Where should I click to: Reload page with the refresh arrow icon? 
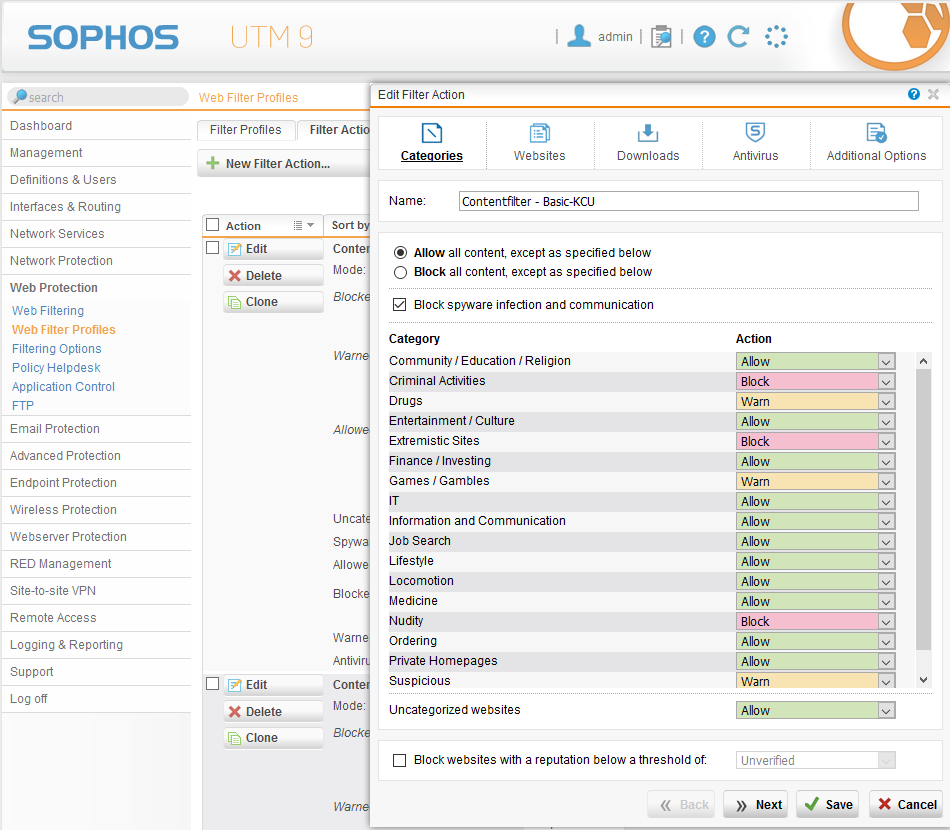point(738,36)
